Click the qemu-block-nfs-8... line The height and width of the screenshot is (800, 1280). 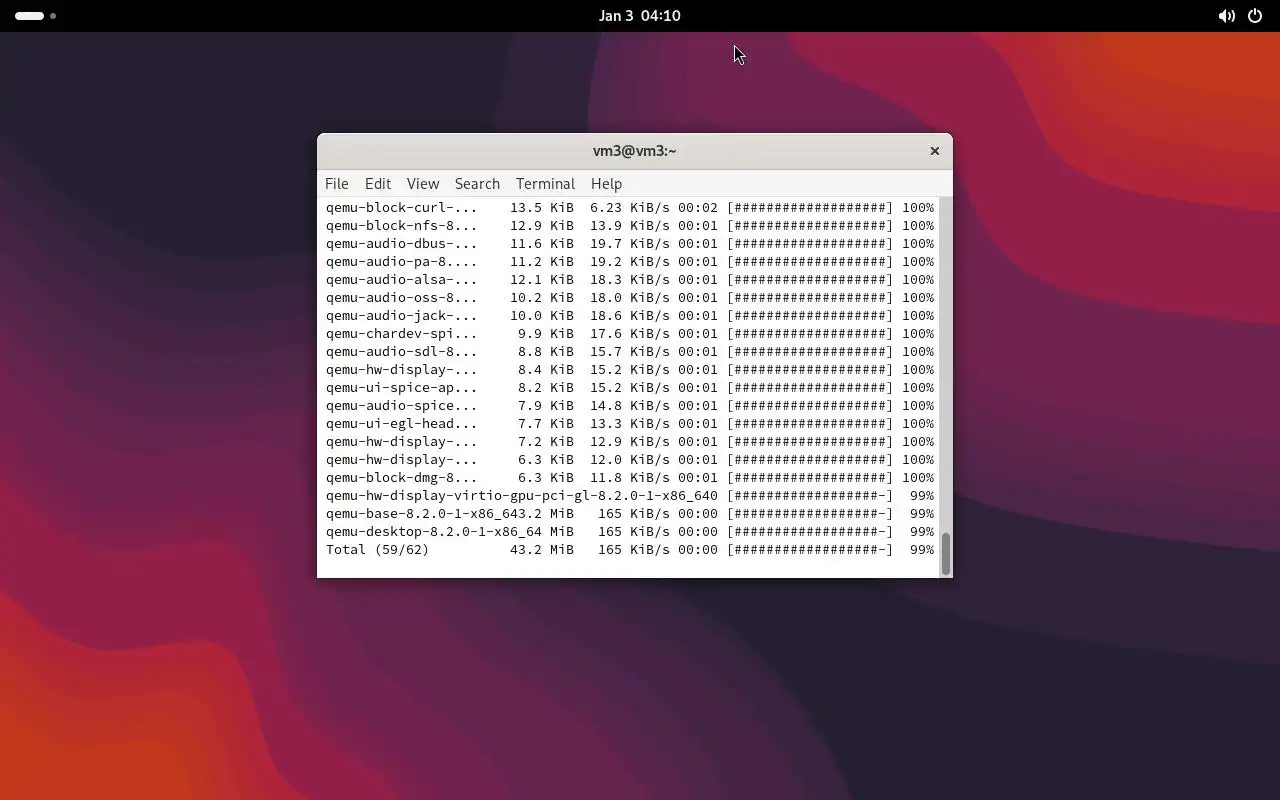tap(630, 226)
